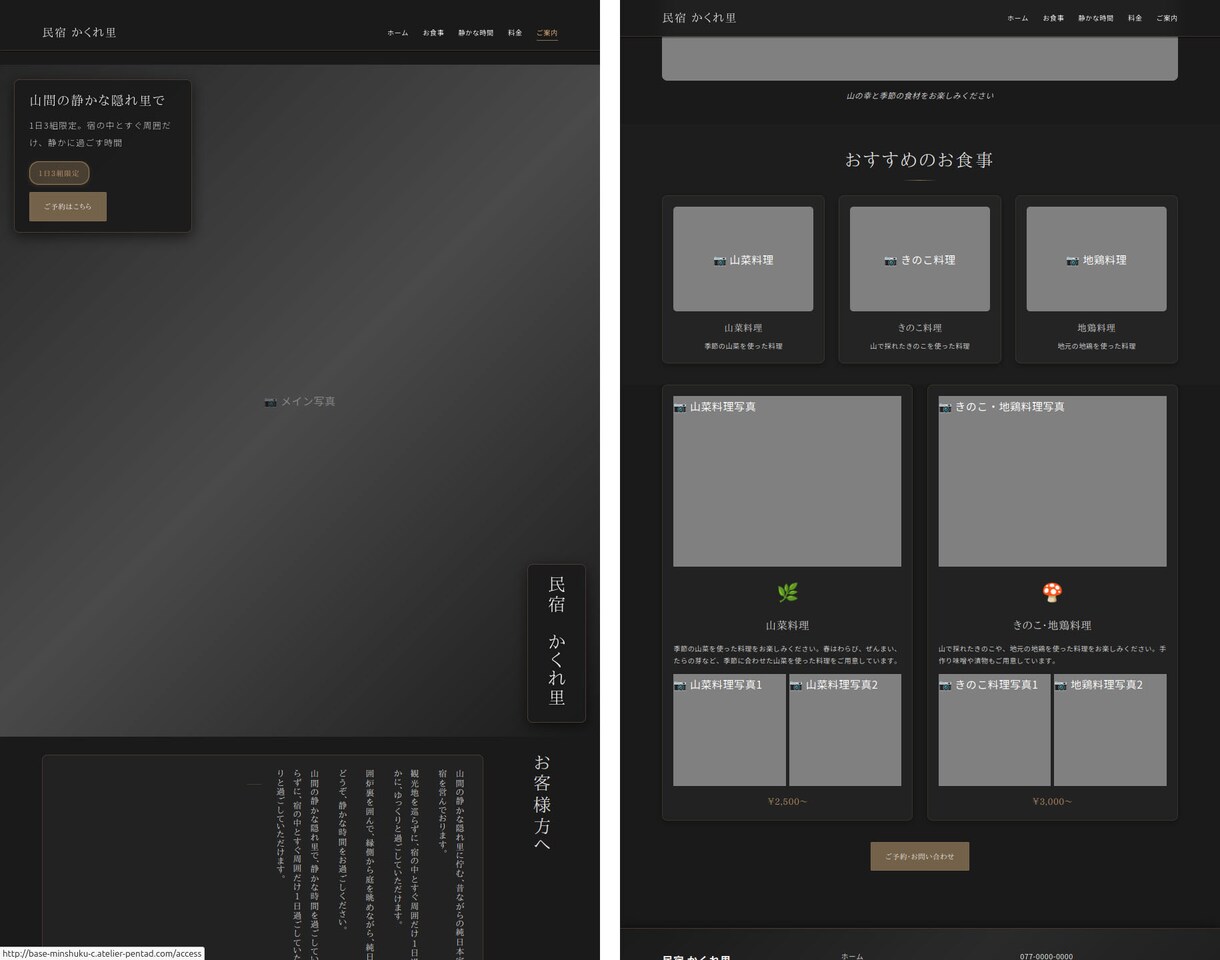This screenshot has height=960, width=1220.
Task: Click the ホーム link in the footer
Action: 852,956
